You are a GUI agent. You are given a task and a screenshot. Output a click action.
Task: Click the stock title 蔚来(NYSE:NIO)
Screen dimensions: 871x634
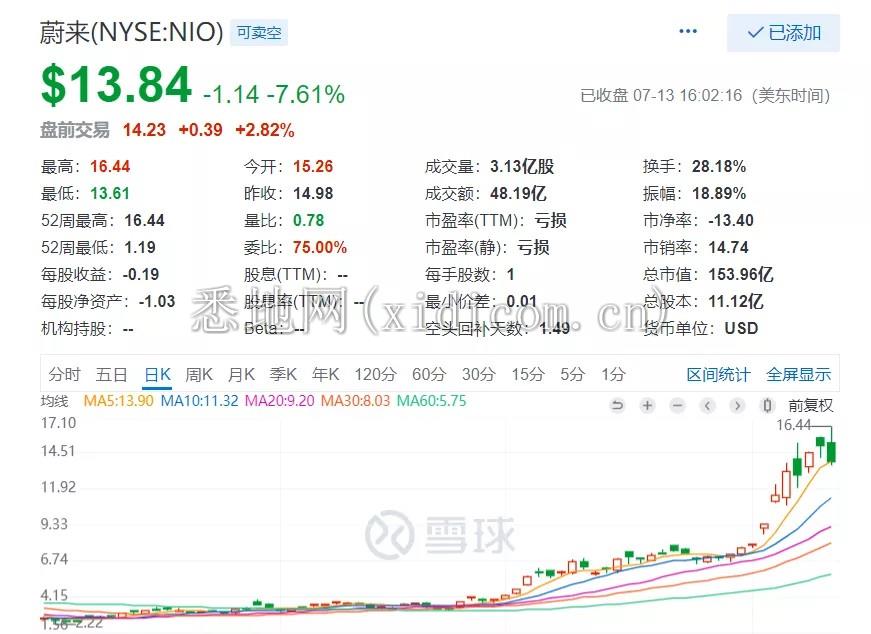(132, 32)
